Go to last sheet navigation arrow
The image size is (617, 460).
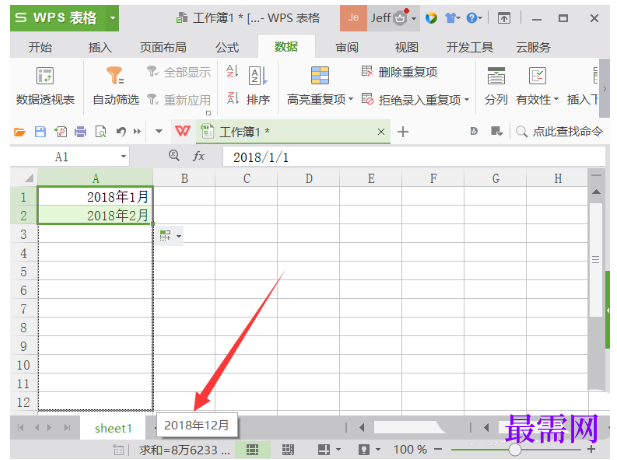(x=67, y=427)
